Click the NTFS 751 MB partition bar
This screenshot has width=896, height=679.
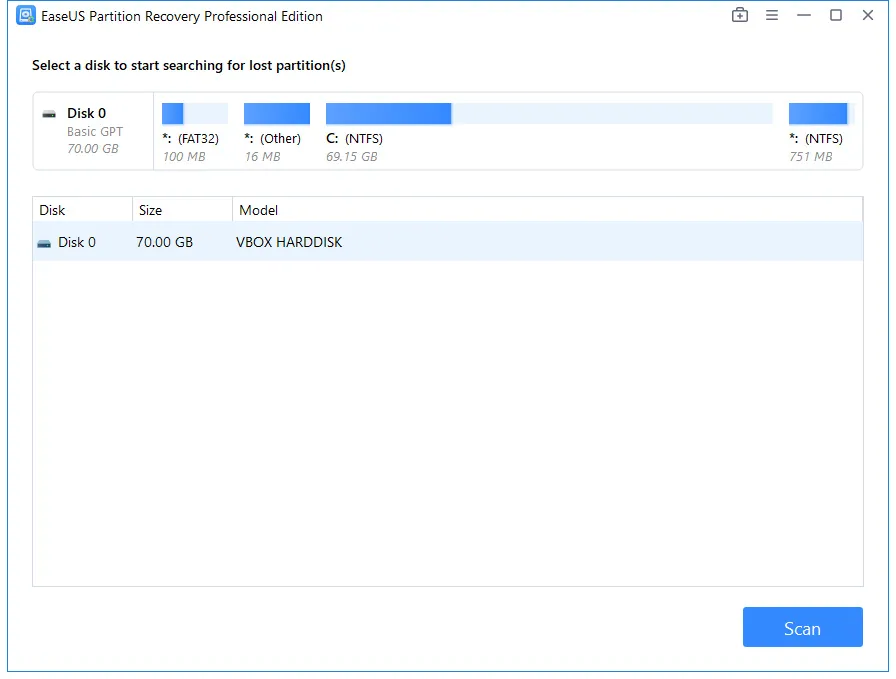(x=821, y=114)
